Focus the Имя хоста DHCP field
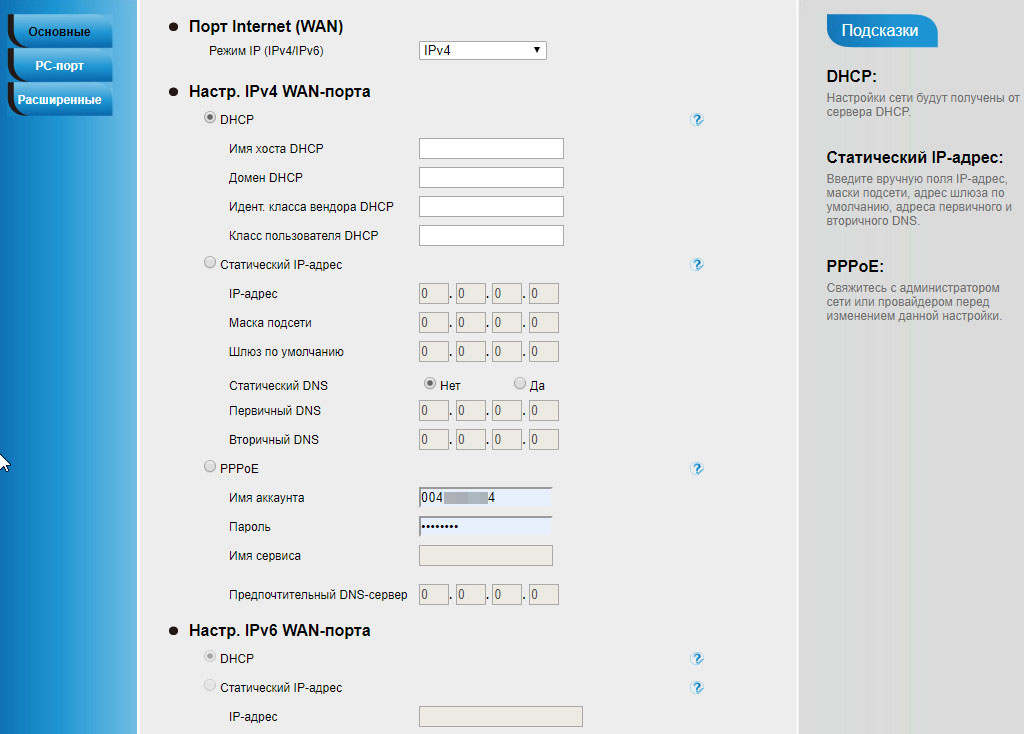Screen dimensions: 1024x734 tap(491, 149)
